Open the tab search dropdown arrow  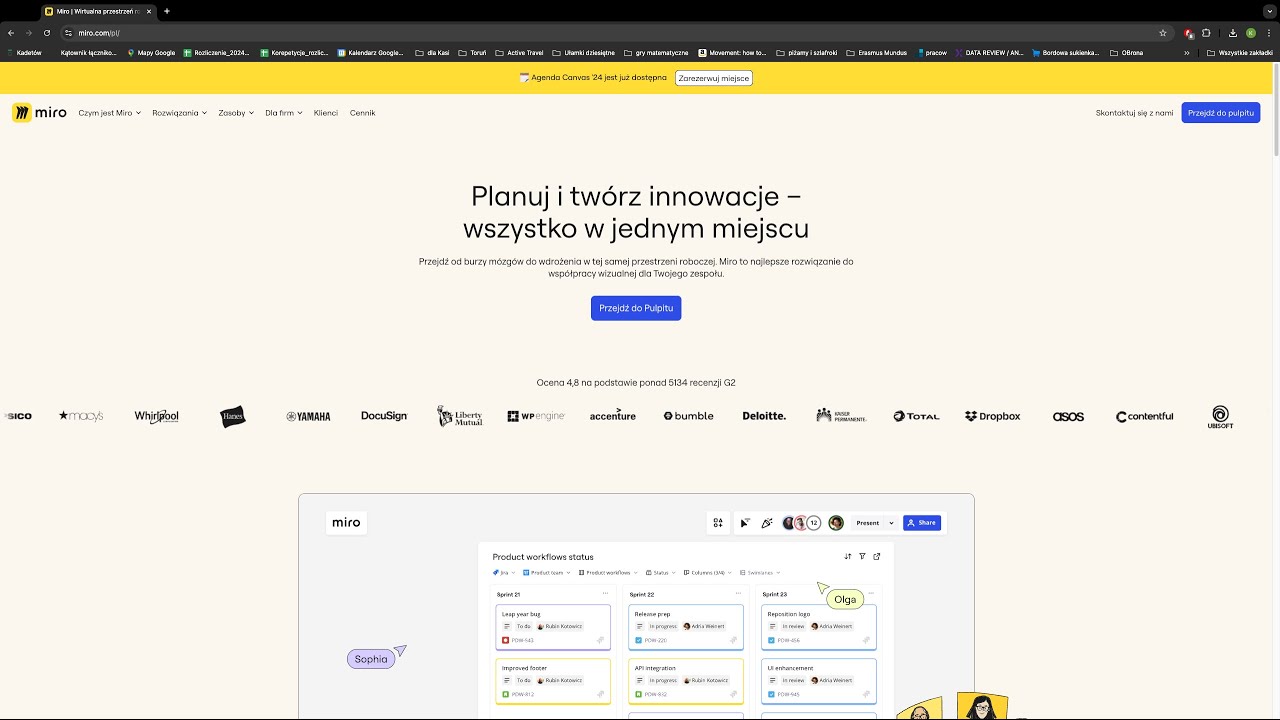pos(1269,11)
